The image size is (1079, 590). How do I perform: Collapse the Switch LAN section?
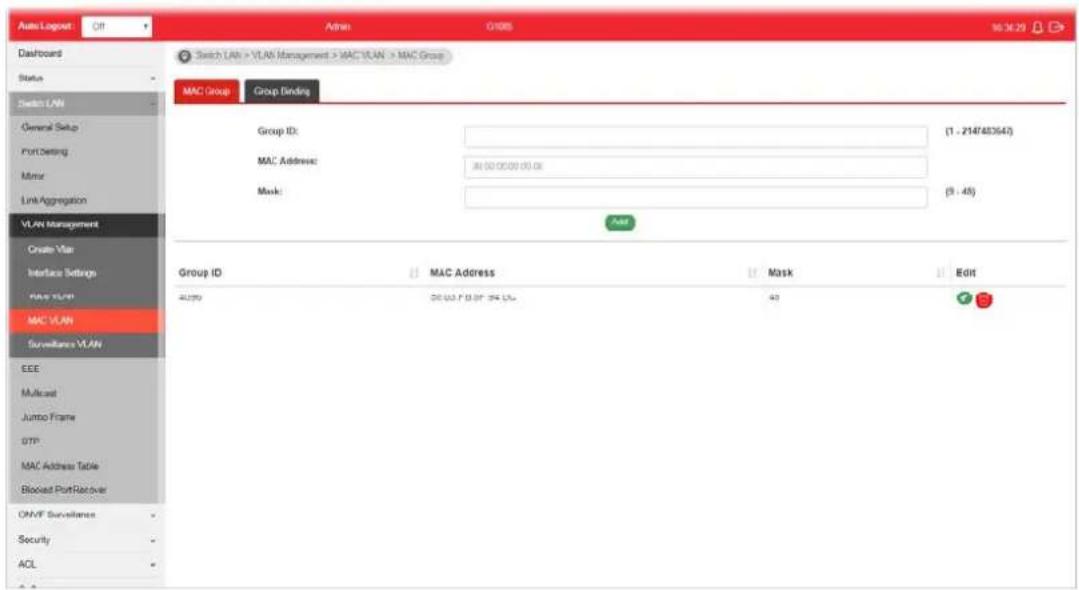(x=86, y=103)
